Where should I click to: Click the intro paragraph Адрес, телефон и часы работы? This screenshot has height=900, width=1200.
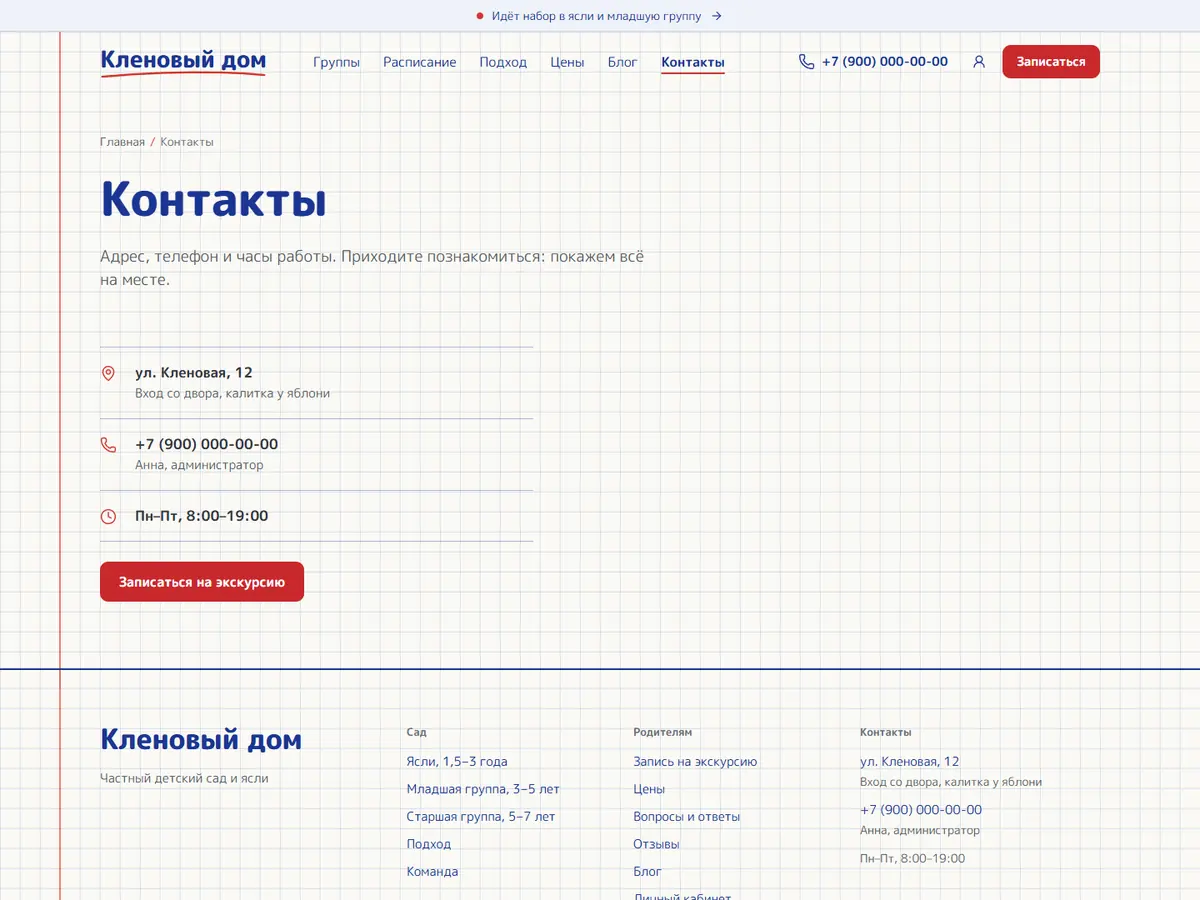click(x=372, y=268)
